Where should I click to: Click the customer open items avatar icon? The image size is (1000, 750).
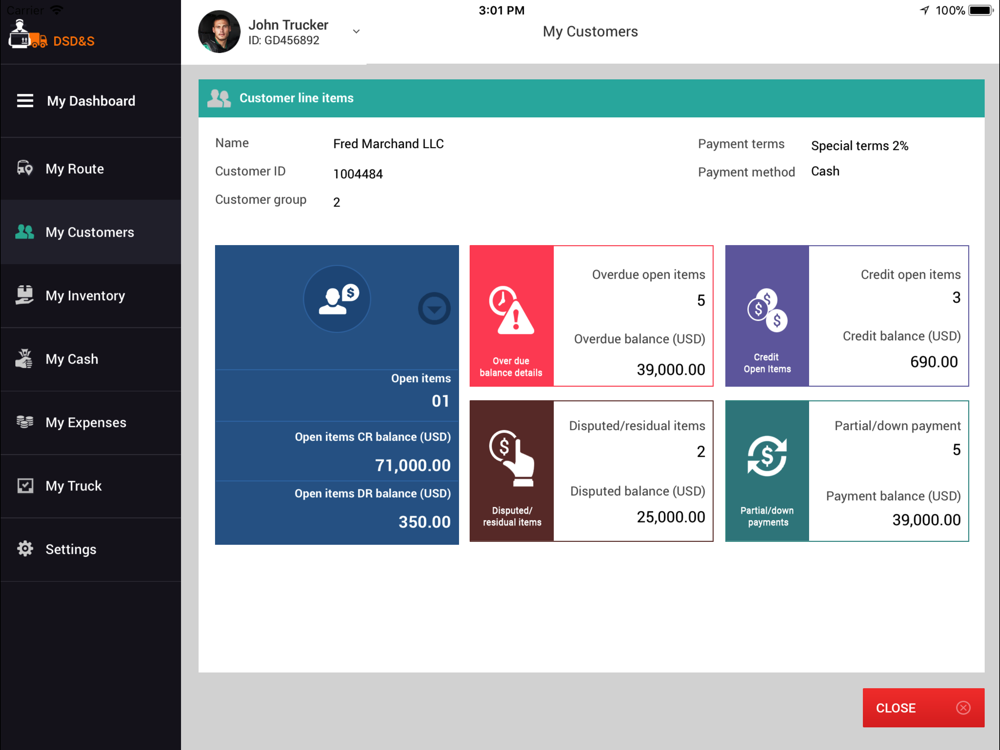coord(337,298)
